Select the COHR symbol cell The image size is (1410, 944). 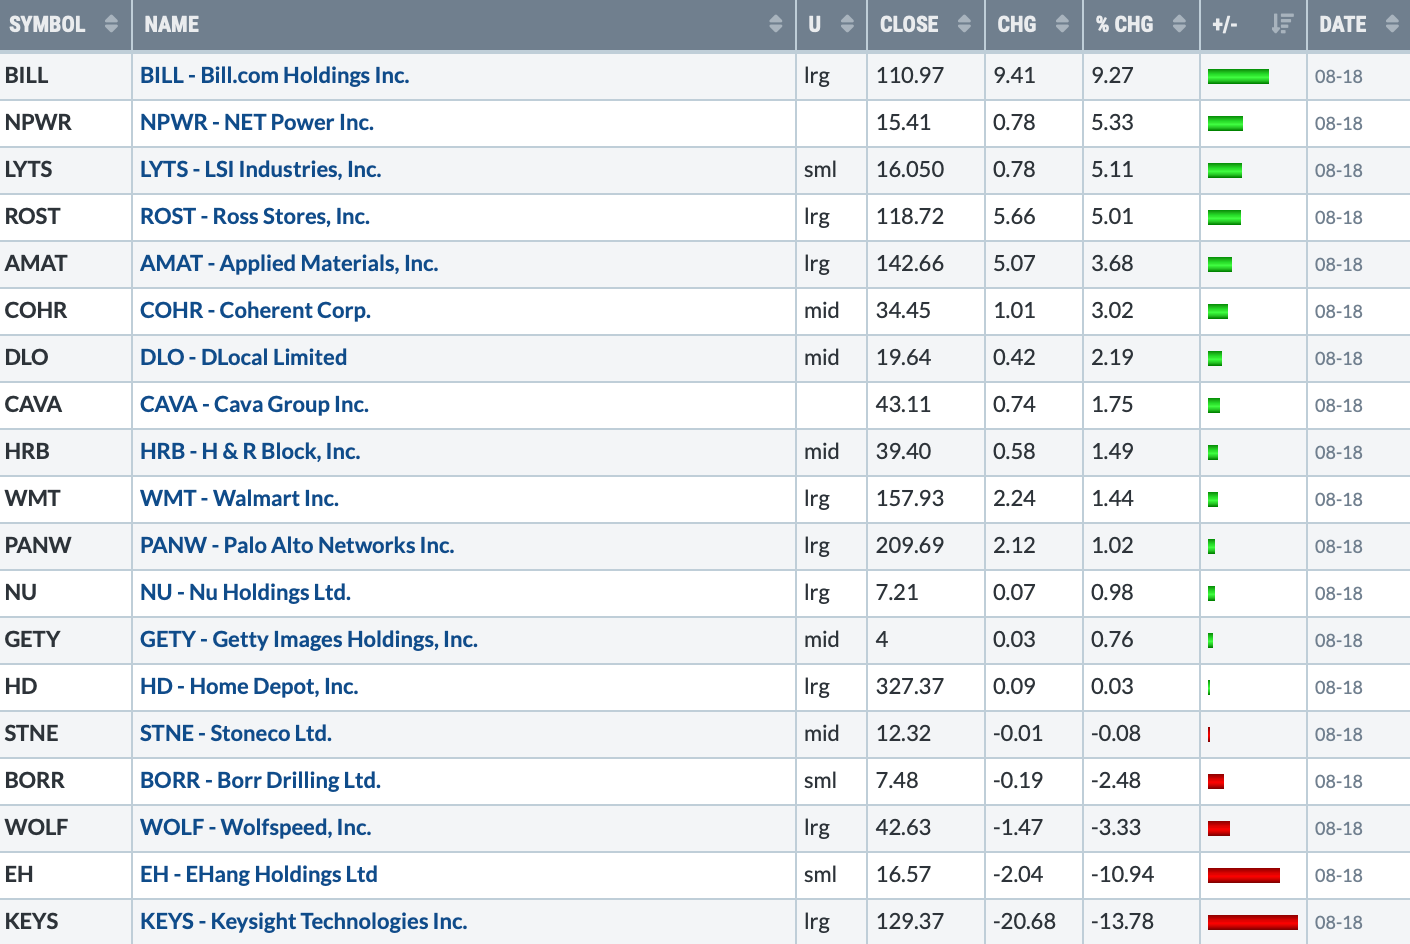pyautogui.click(x=66, y=311)
